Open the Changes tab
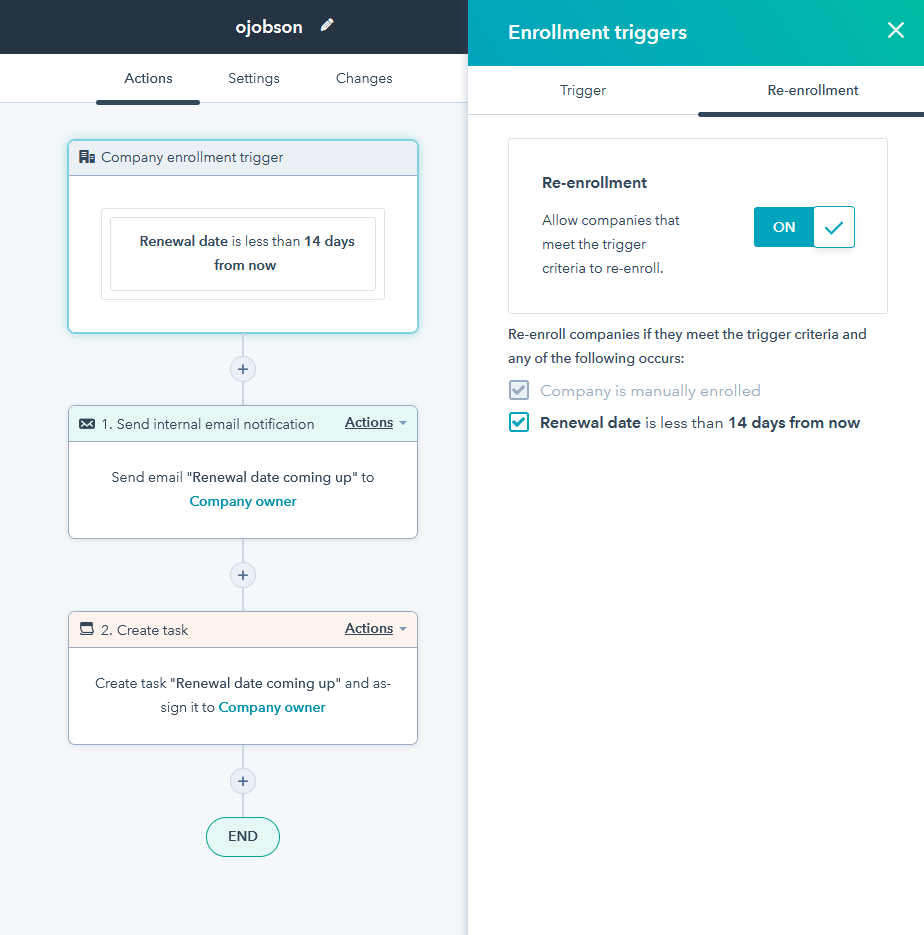This screenshot has height=935, width=924. (x=363, y=78)
